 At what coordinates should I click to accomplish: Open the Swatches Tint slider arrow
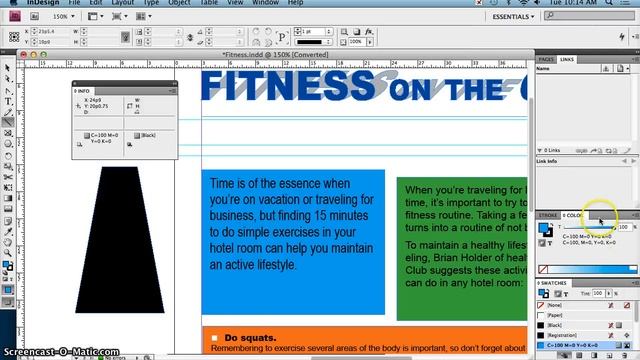(609, 293)
